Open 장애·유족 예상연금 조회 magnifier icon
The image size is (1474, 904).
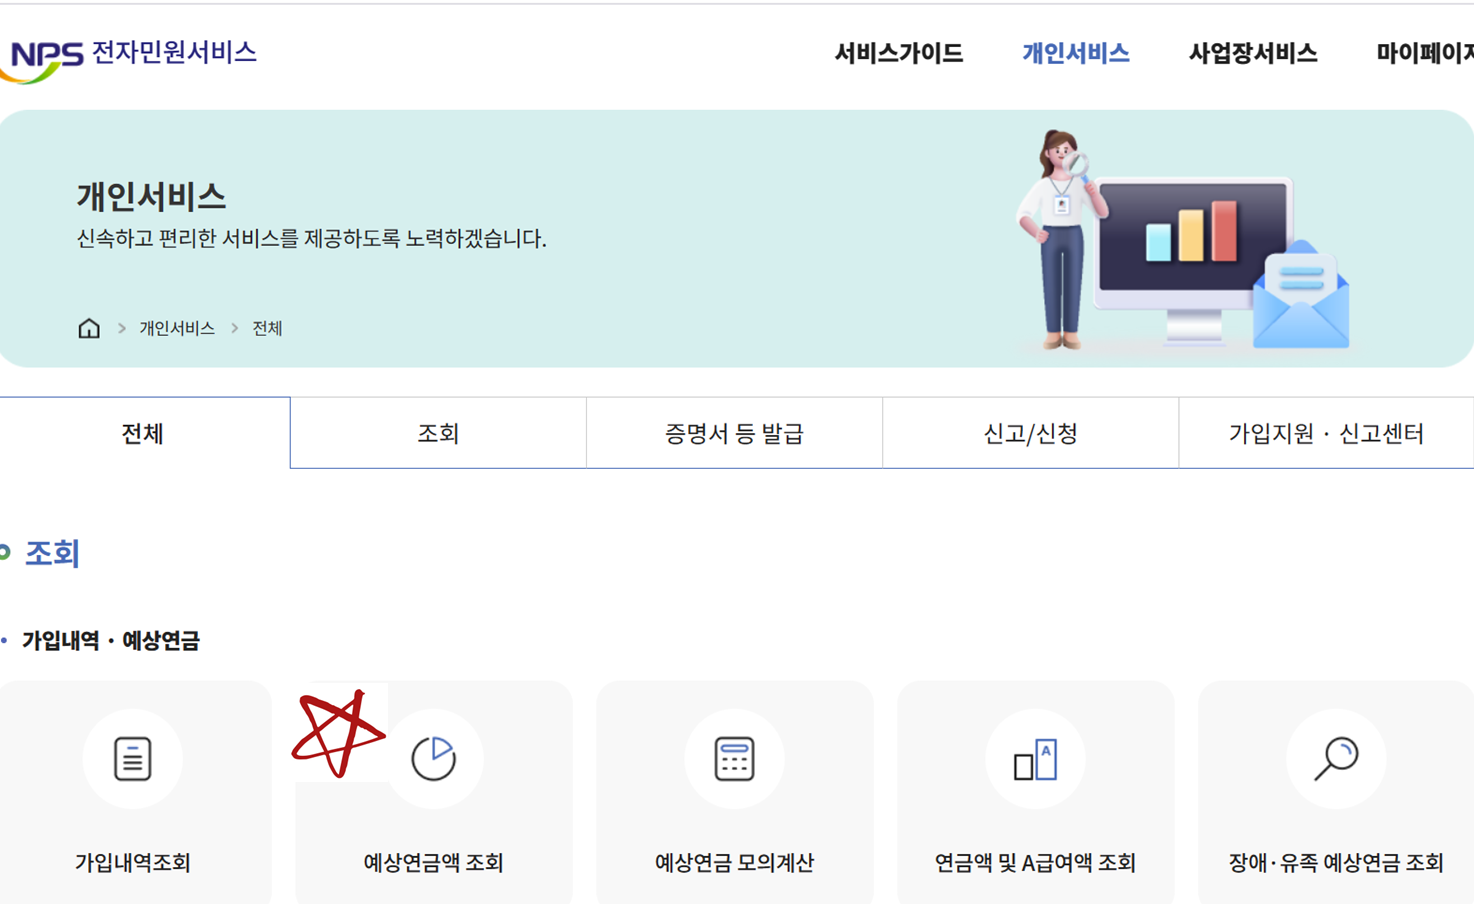click(1334, 758)
